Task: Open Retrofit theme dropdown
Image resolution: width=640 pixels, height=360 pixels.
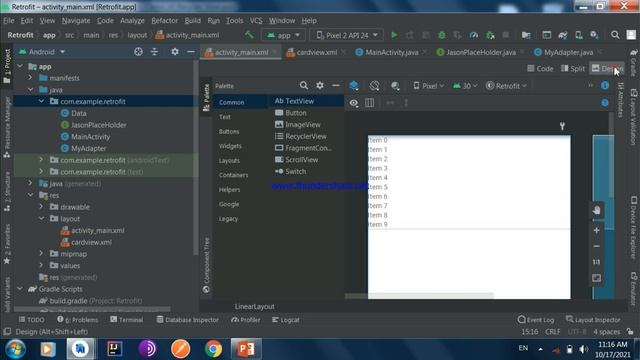Action: [507, 86]
